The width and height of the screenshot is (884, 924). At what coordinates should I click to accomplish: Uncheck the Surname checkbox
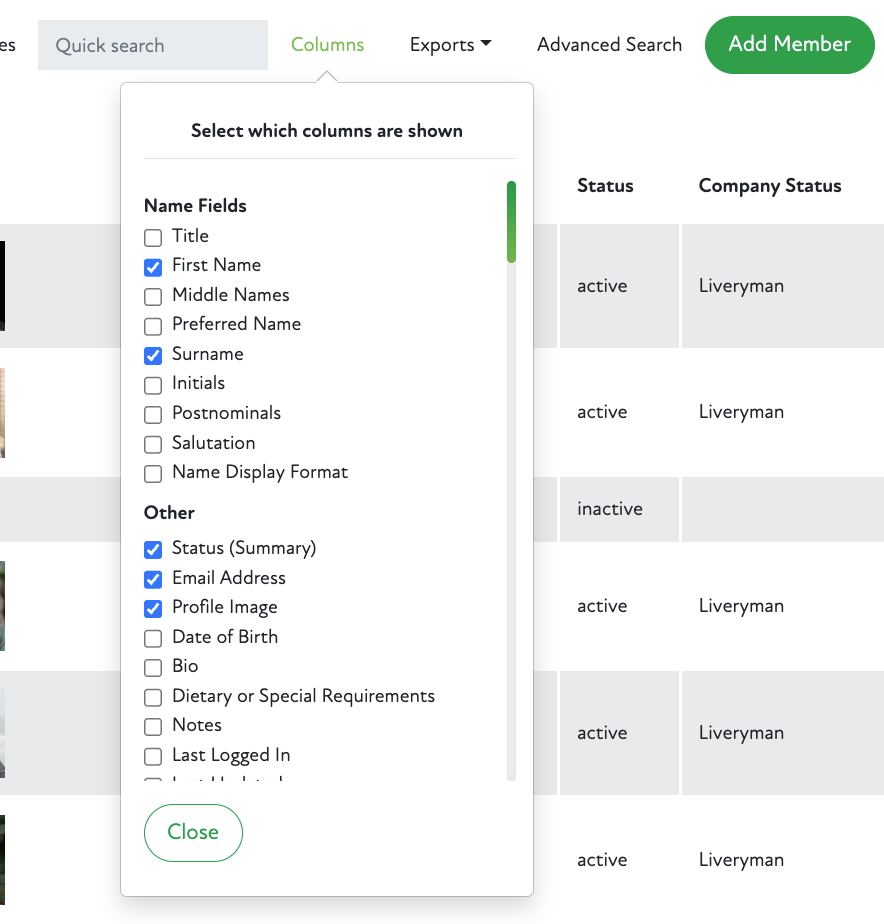pyautogui.click(x=153, y=355)
